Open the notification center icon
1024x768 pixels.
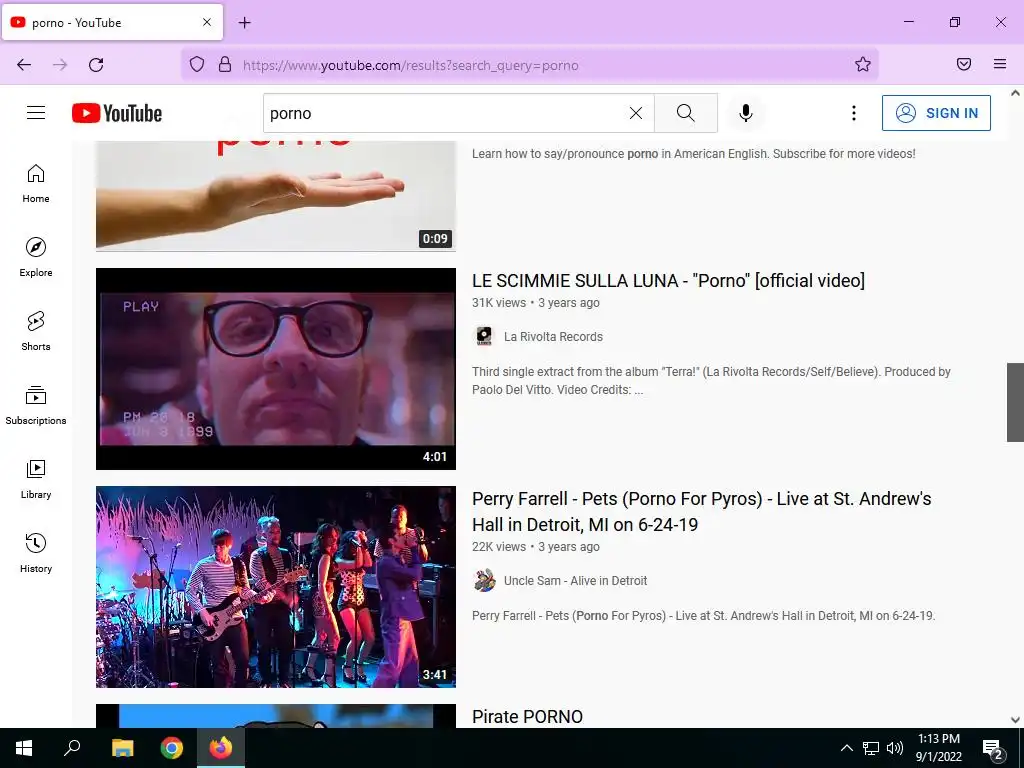point(993,750)
